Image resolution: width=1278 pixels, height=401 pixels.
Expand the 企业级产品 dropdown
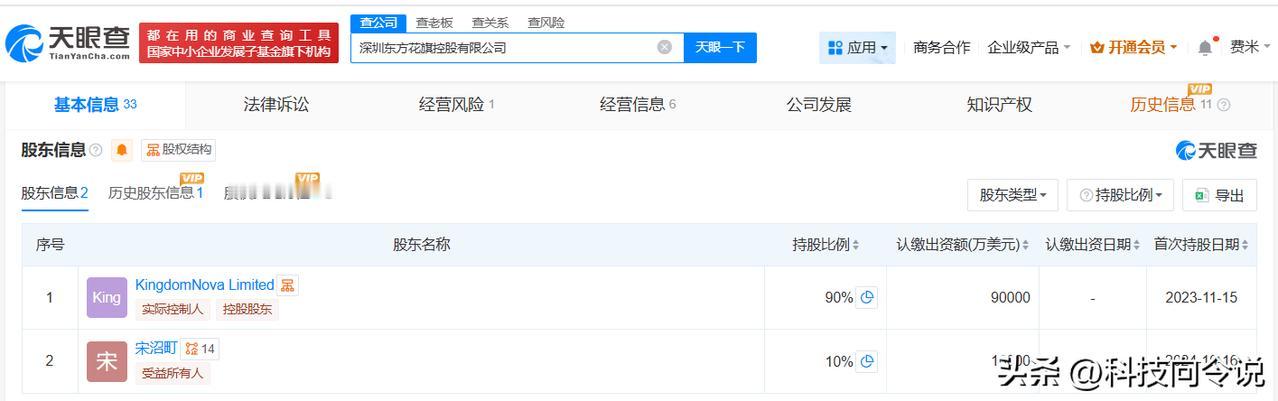pos(1029,47)
